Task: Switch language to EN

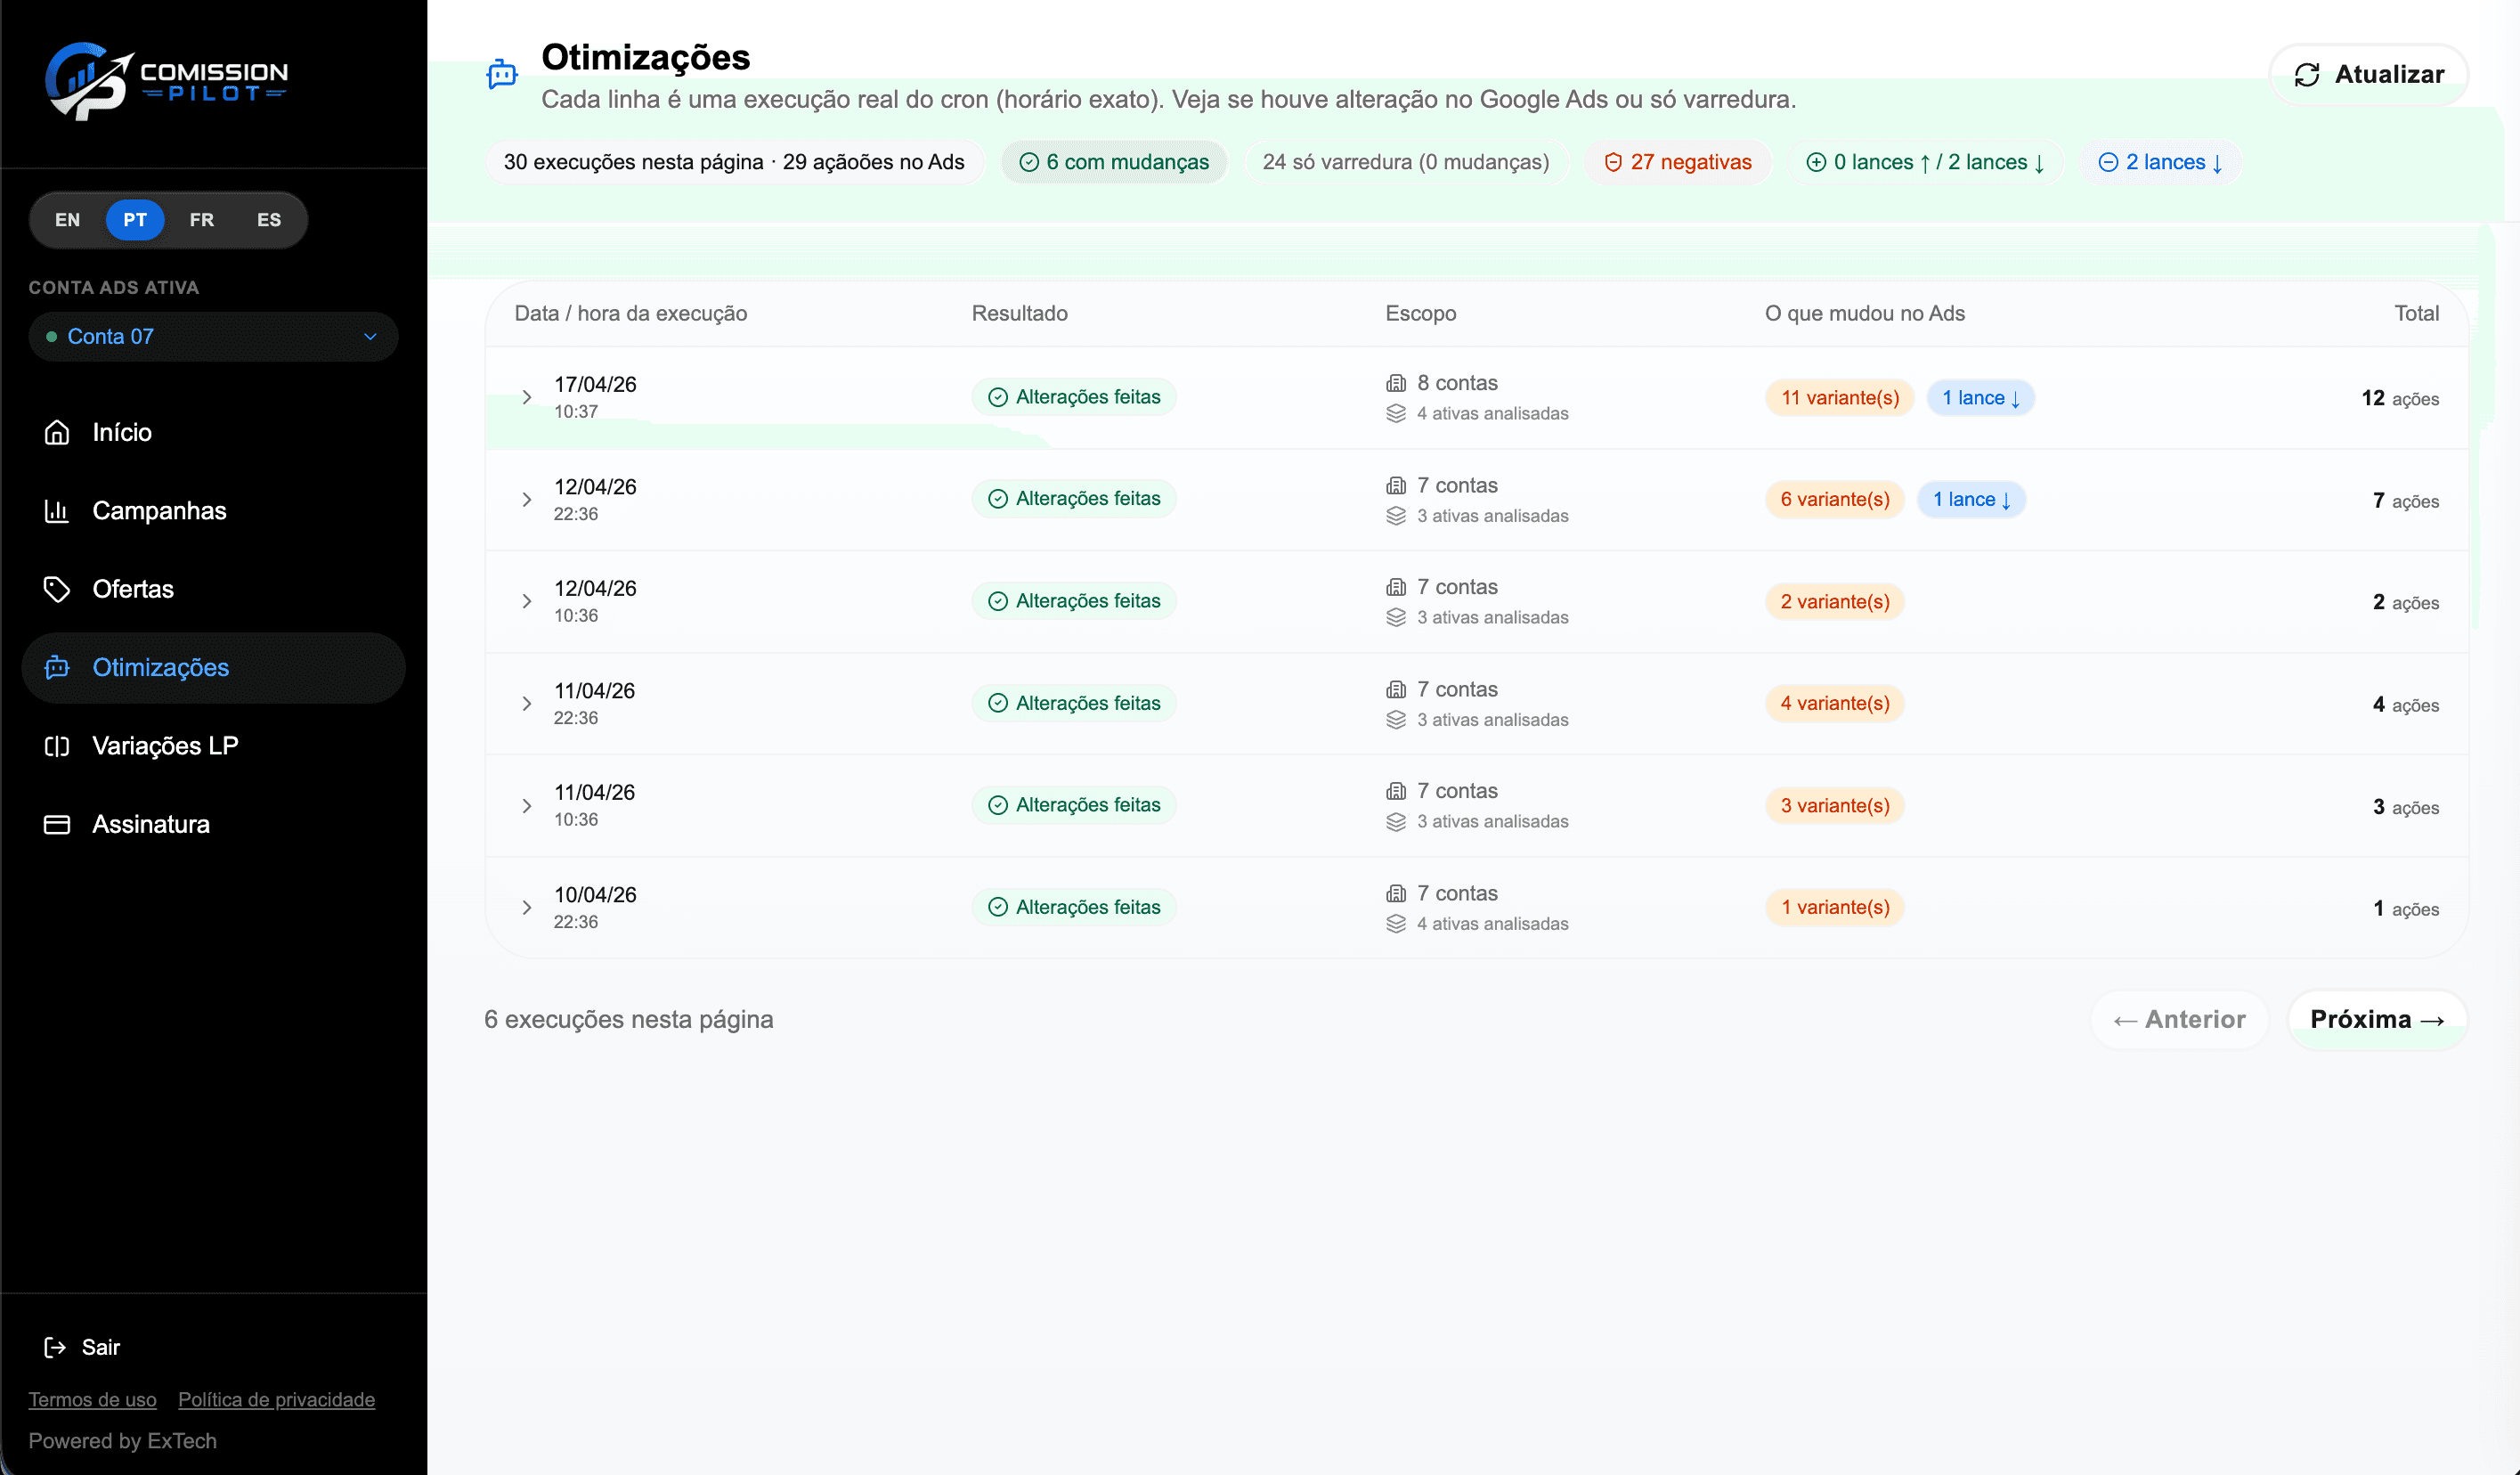Action: 67,219
